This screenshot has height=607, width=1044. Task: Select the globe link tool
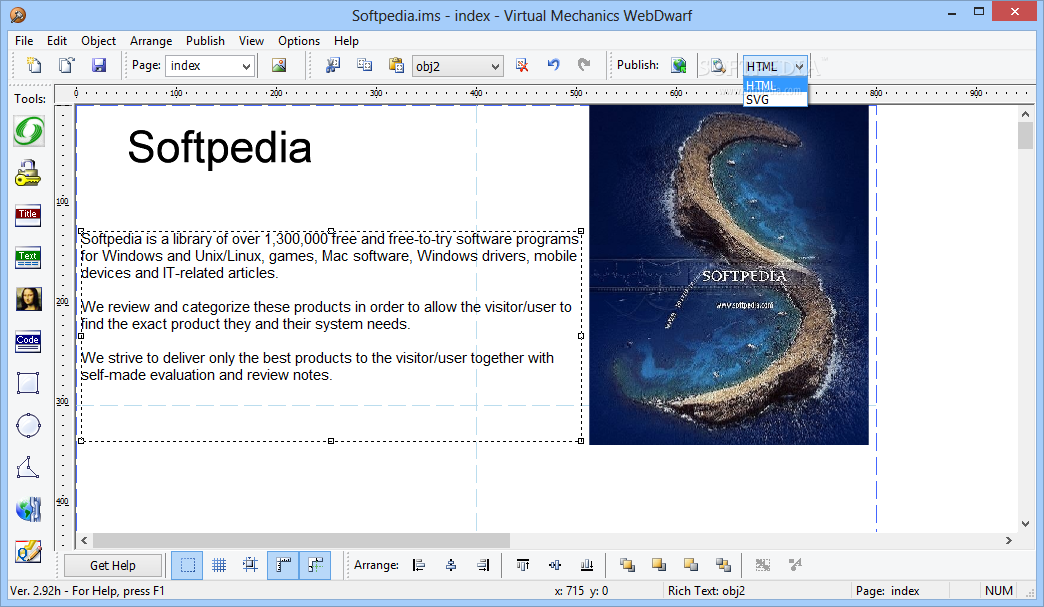[29, 509]
